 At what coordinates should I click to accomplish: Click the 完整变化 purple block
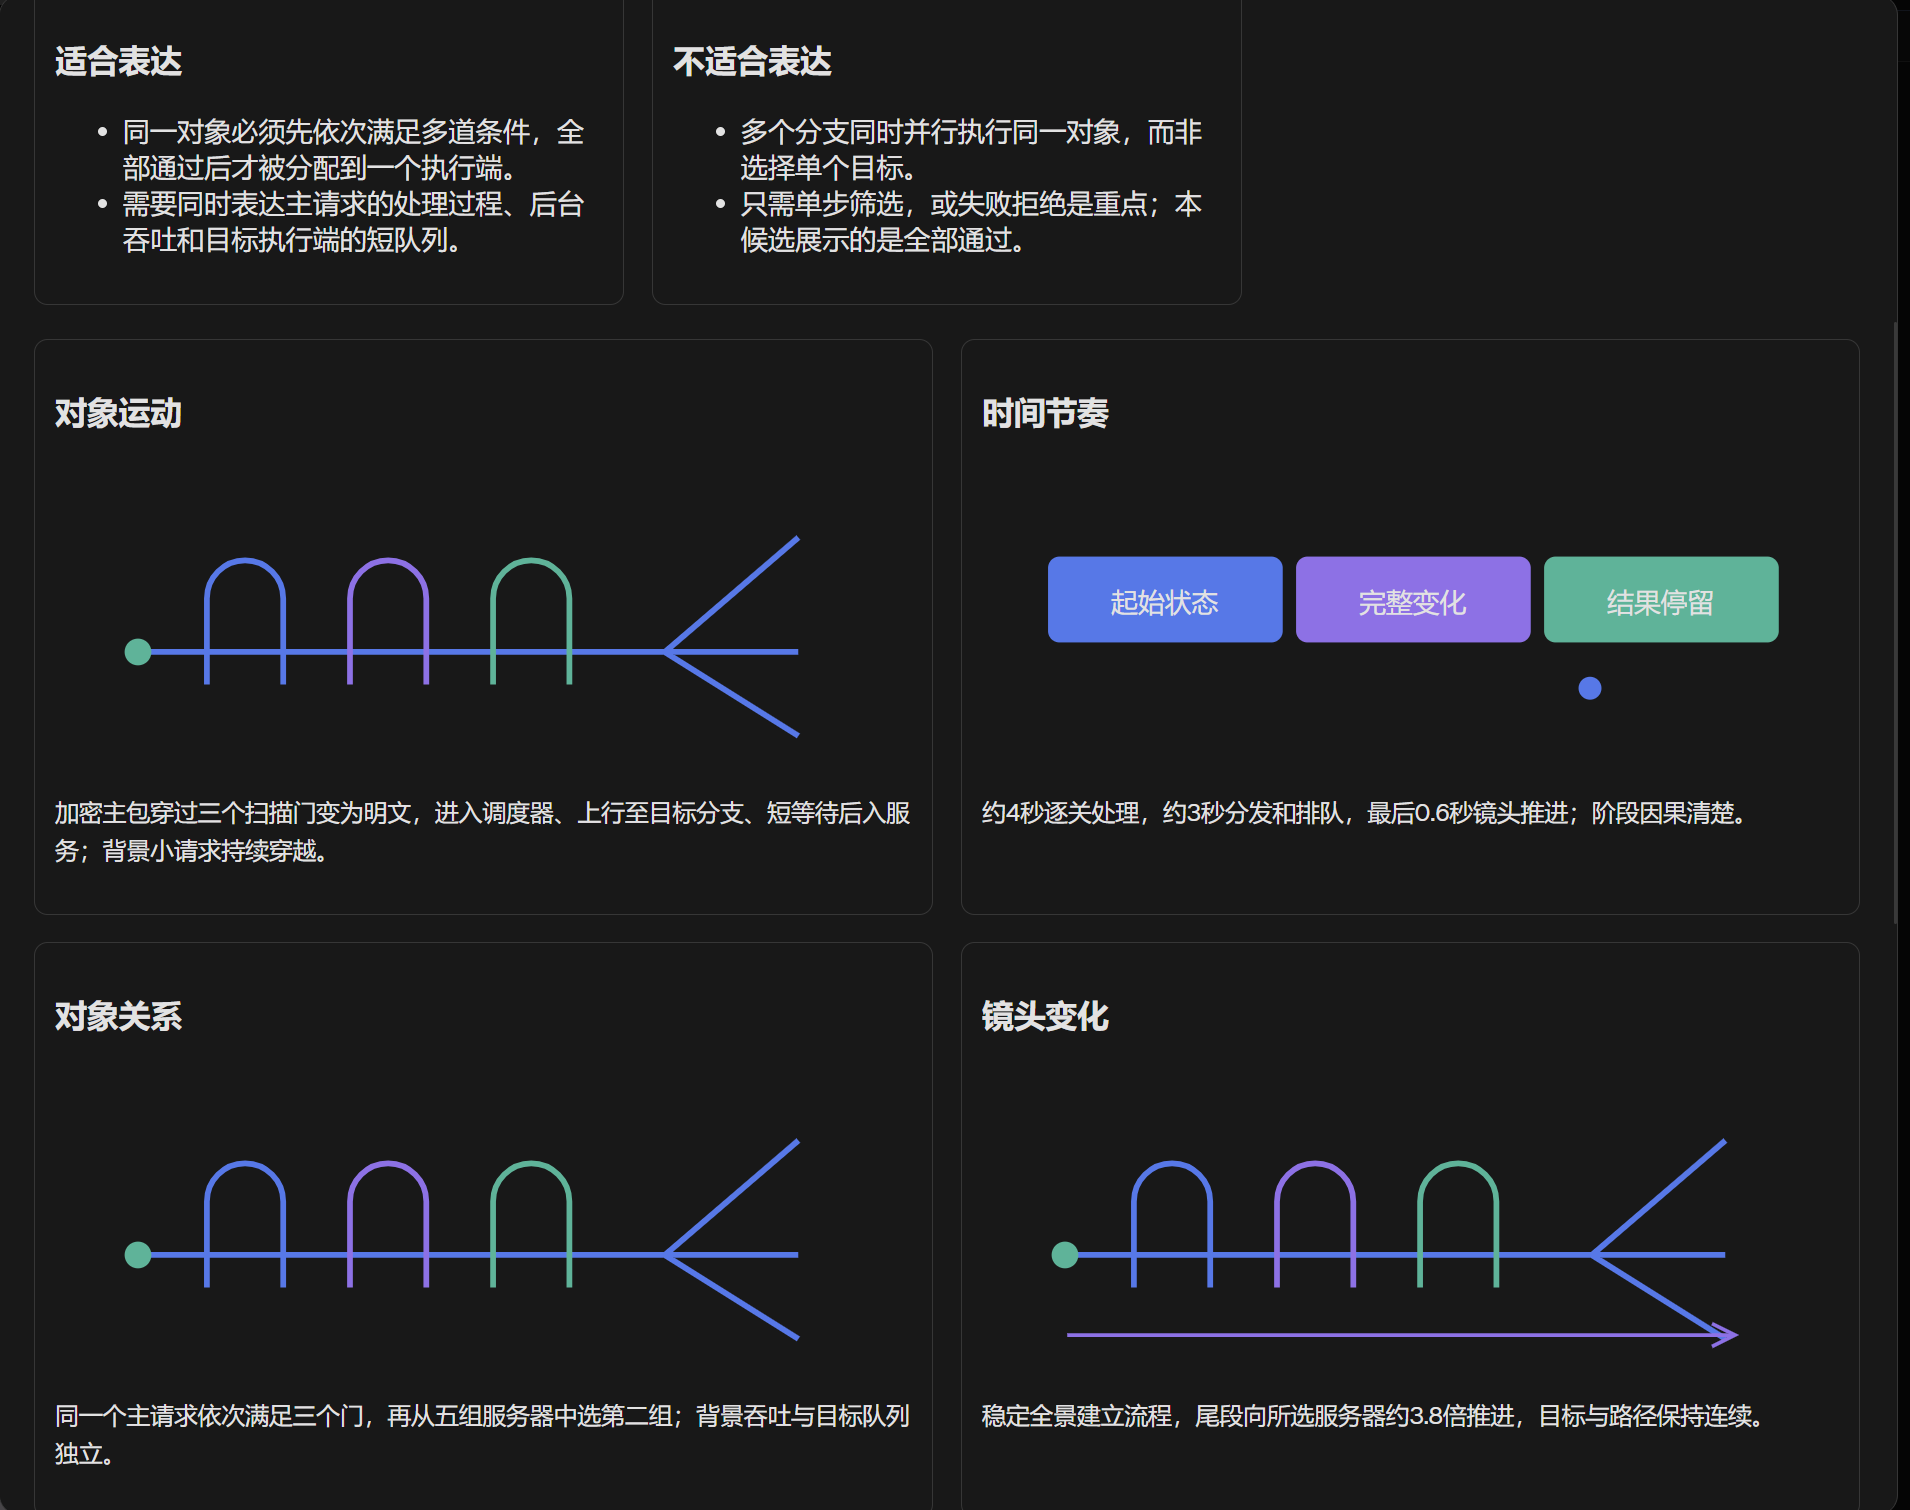pyautogui.click(x=1413, y=600)
